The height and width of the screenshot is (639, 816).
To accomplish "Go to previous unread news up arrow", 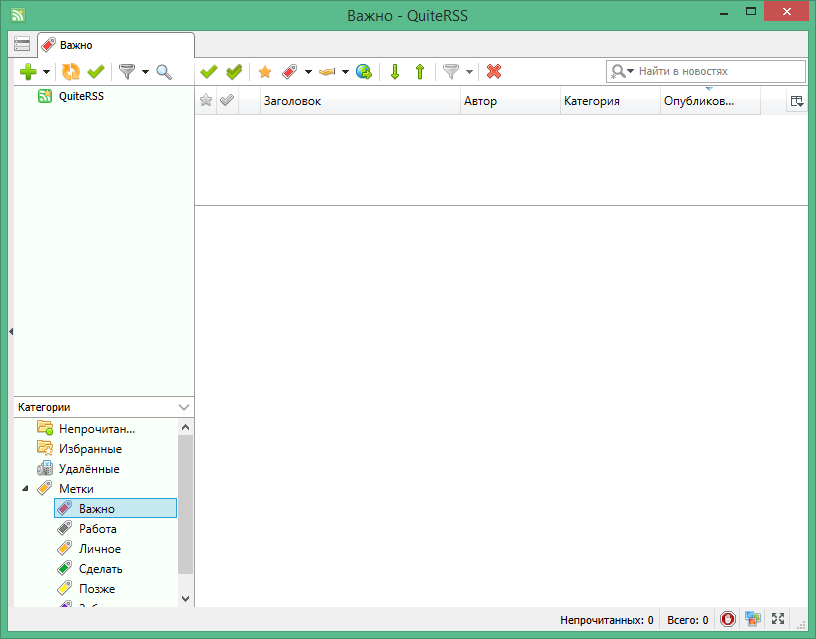I will 420,72.
